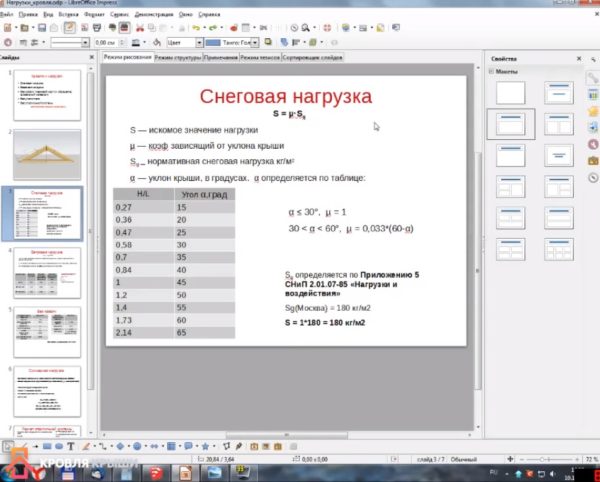Toggle the selection arrow tool
The height and width of the screenshot is (482, 600).
(8, 446)
